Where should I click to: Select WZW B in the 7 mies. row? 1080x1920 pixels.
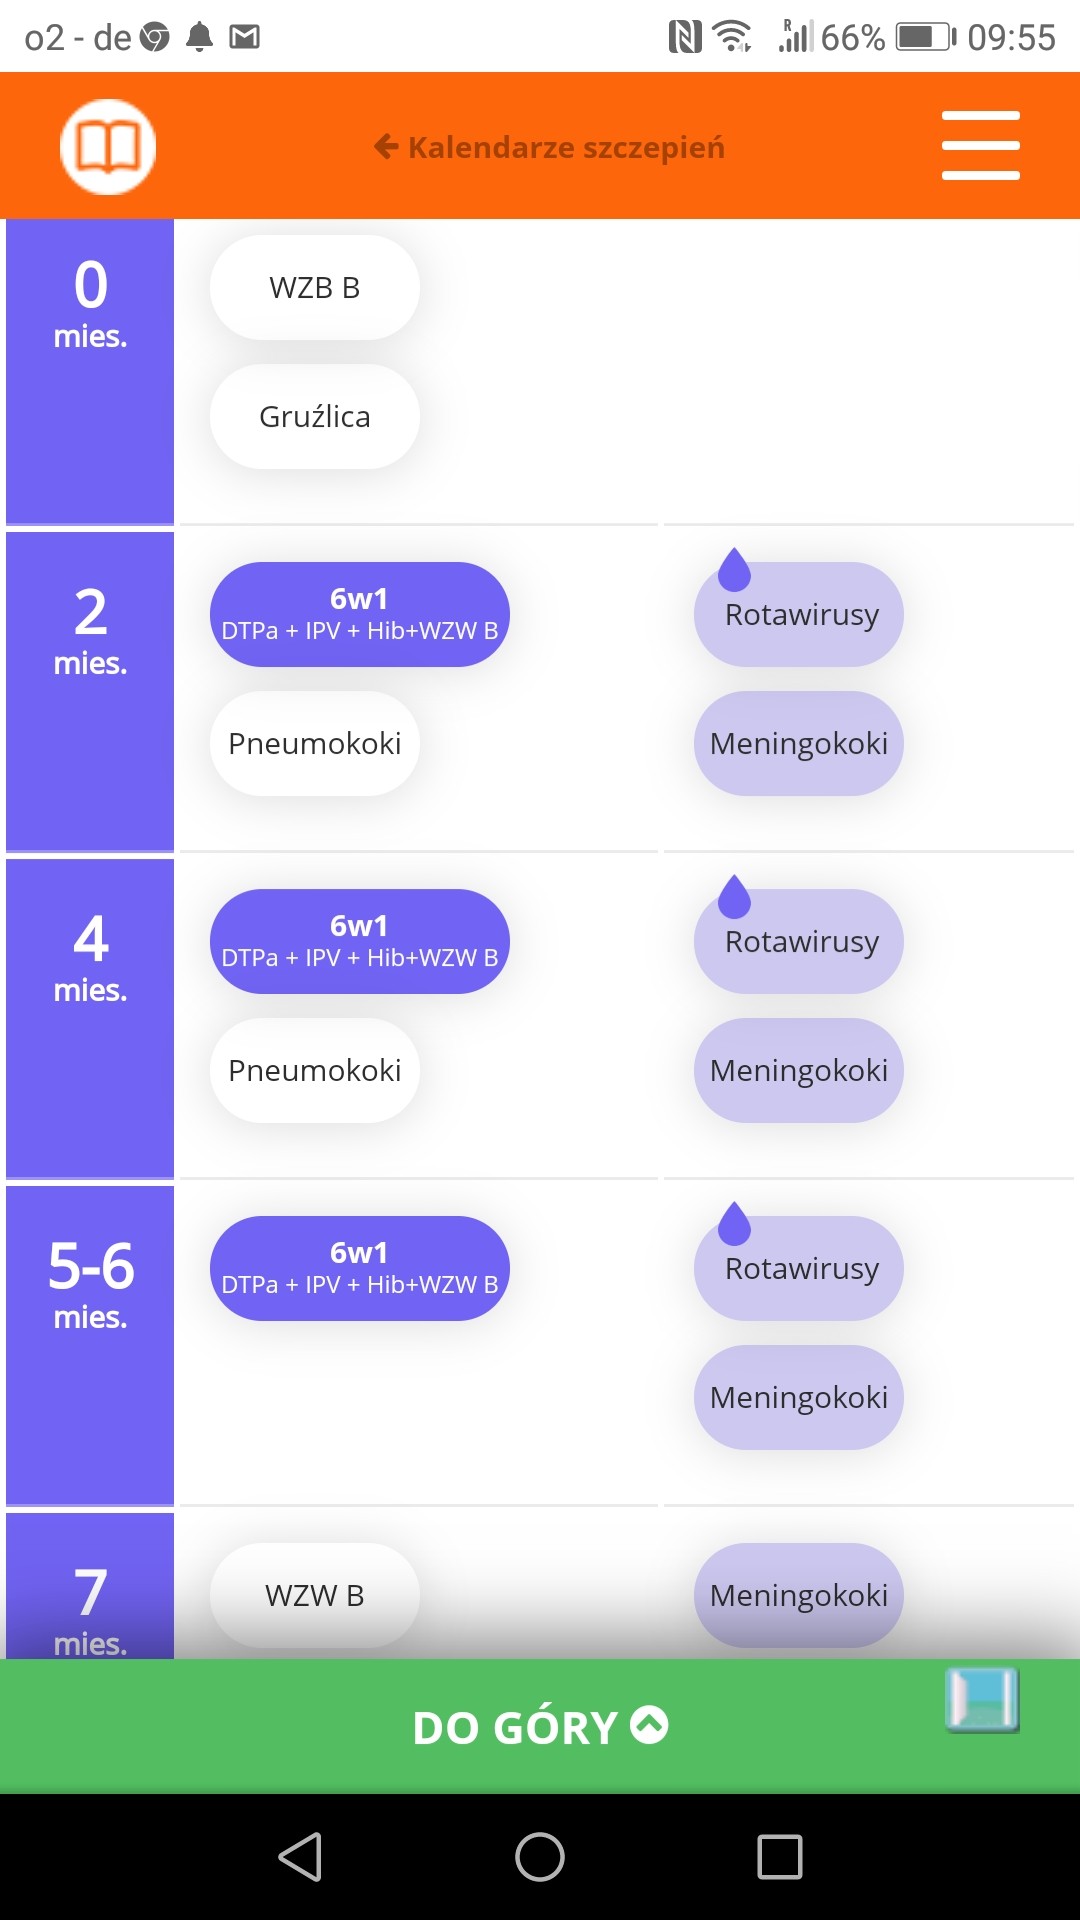pyautogui.click(x=314, y=1595)
